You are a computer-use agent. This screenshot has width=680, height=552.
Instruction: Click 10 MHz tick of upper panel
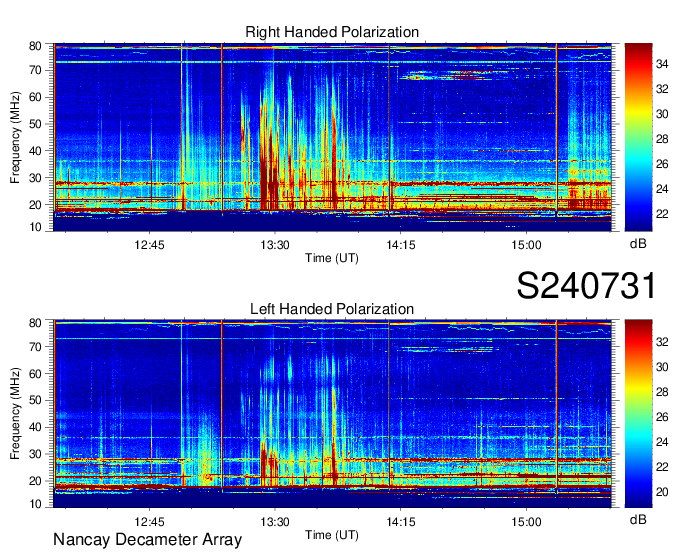pos(35,227)
